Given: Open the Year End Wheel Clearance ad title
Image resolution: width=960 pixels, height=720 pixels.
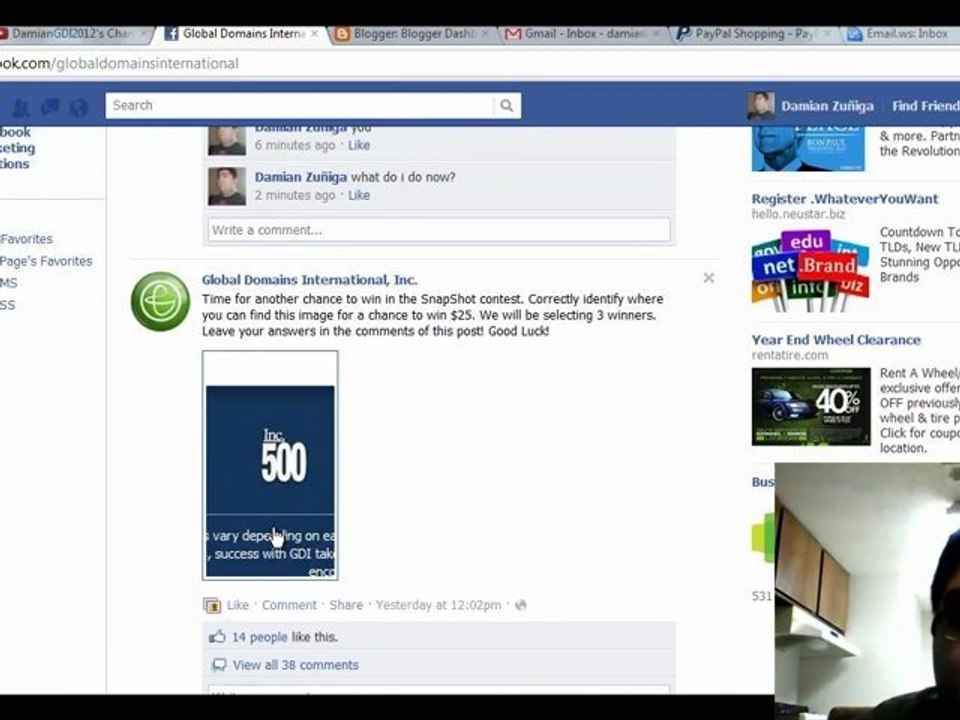Looking at the screenshot, I should (x=836, y=340).
